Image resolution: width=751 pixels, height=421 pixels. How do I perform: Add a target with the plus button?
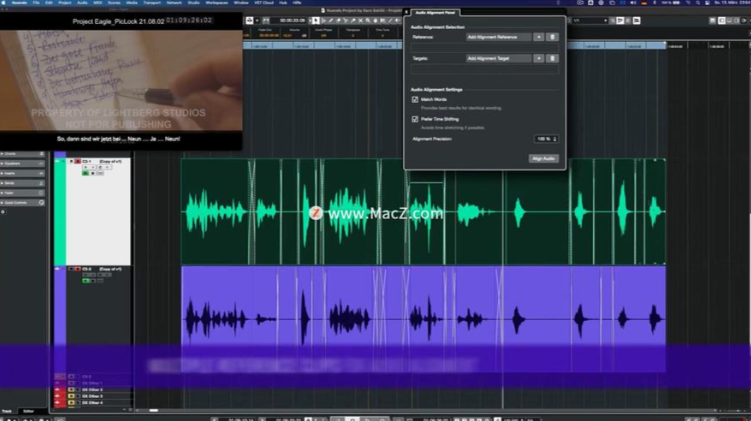539,59
